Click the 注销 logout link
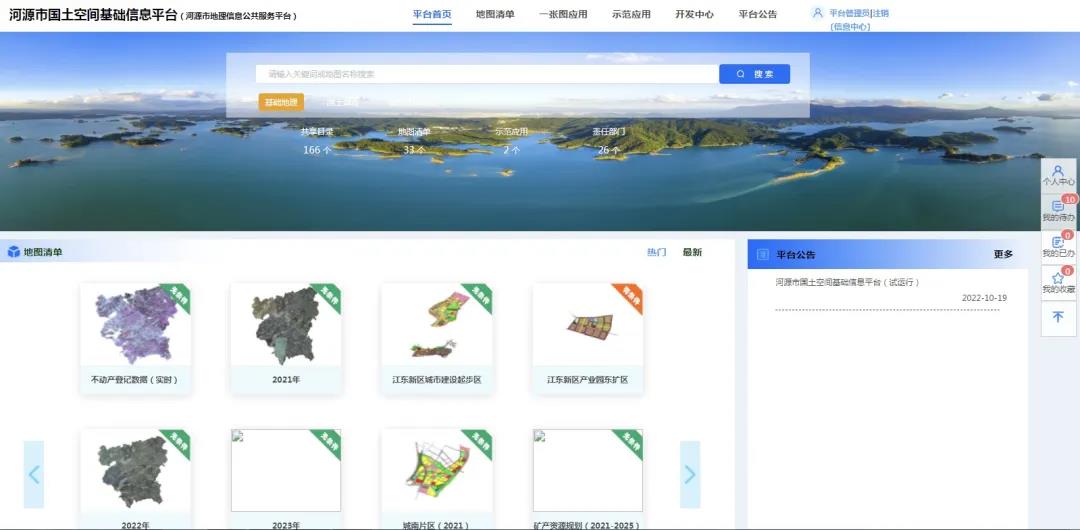The height and width of the screenshot is (530, 1080). (881, 13)
